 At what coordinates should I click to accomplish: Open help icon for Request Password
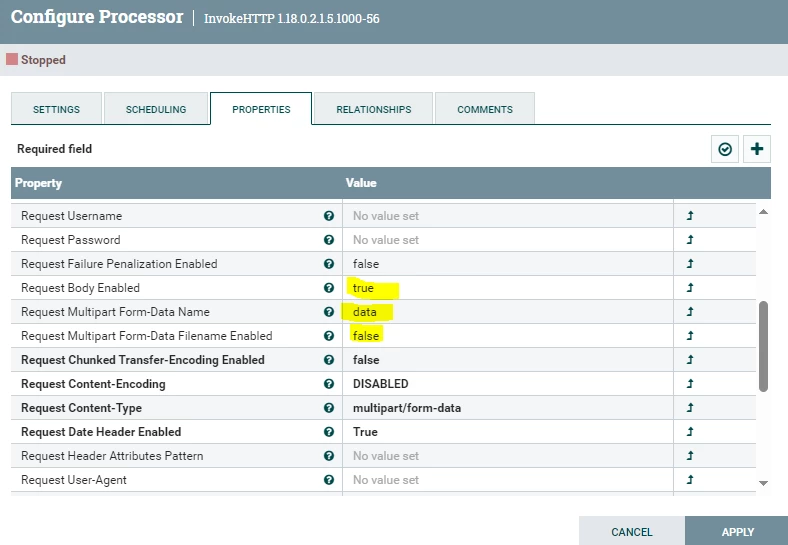pyautogui.click(x=329, y=240)
